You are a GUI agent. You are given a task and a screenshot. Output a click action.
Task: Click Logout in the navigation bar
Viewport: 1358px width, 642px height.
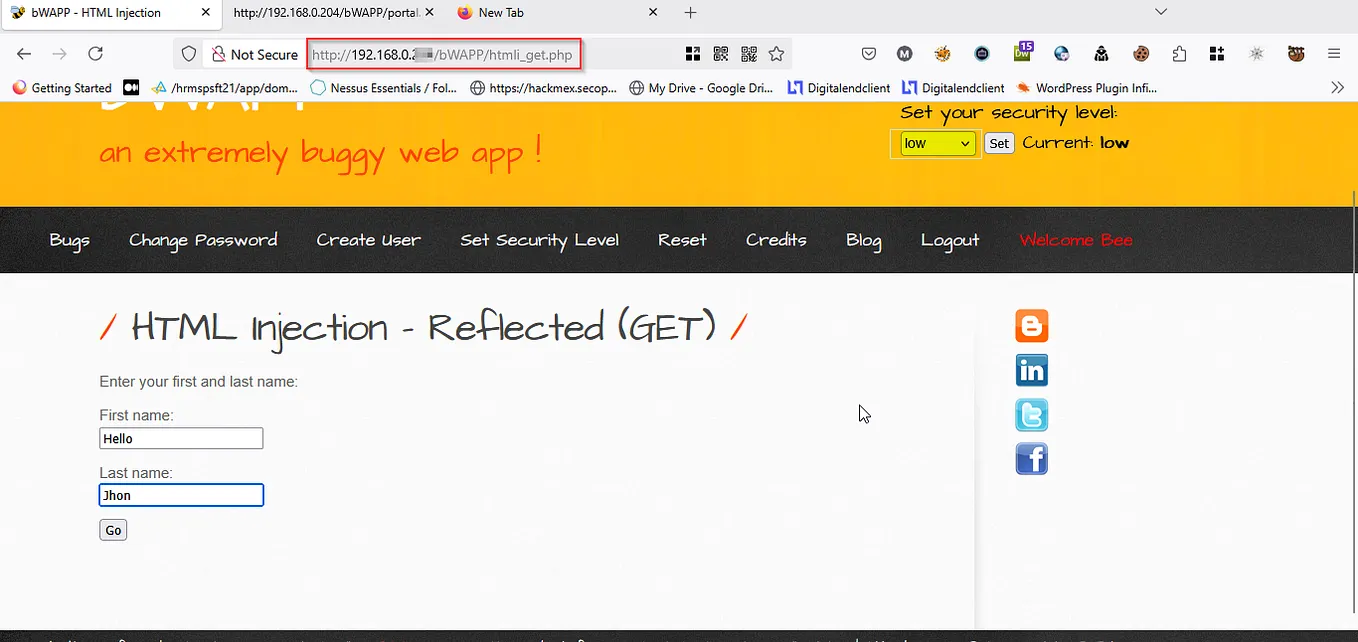(949, 240)
